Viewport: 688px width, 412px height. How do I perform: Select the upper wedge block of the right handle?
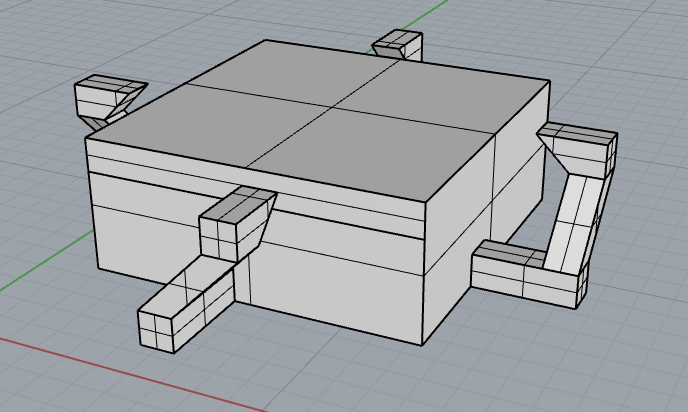pyautogui.click(x=579, y=149)
